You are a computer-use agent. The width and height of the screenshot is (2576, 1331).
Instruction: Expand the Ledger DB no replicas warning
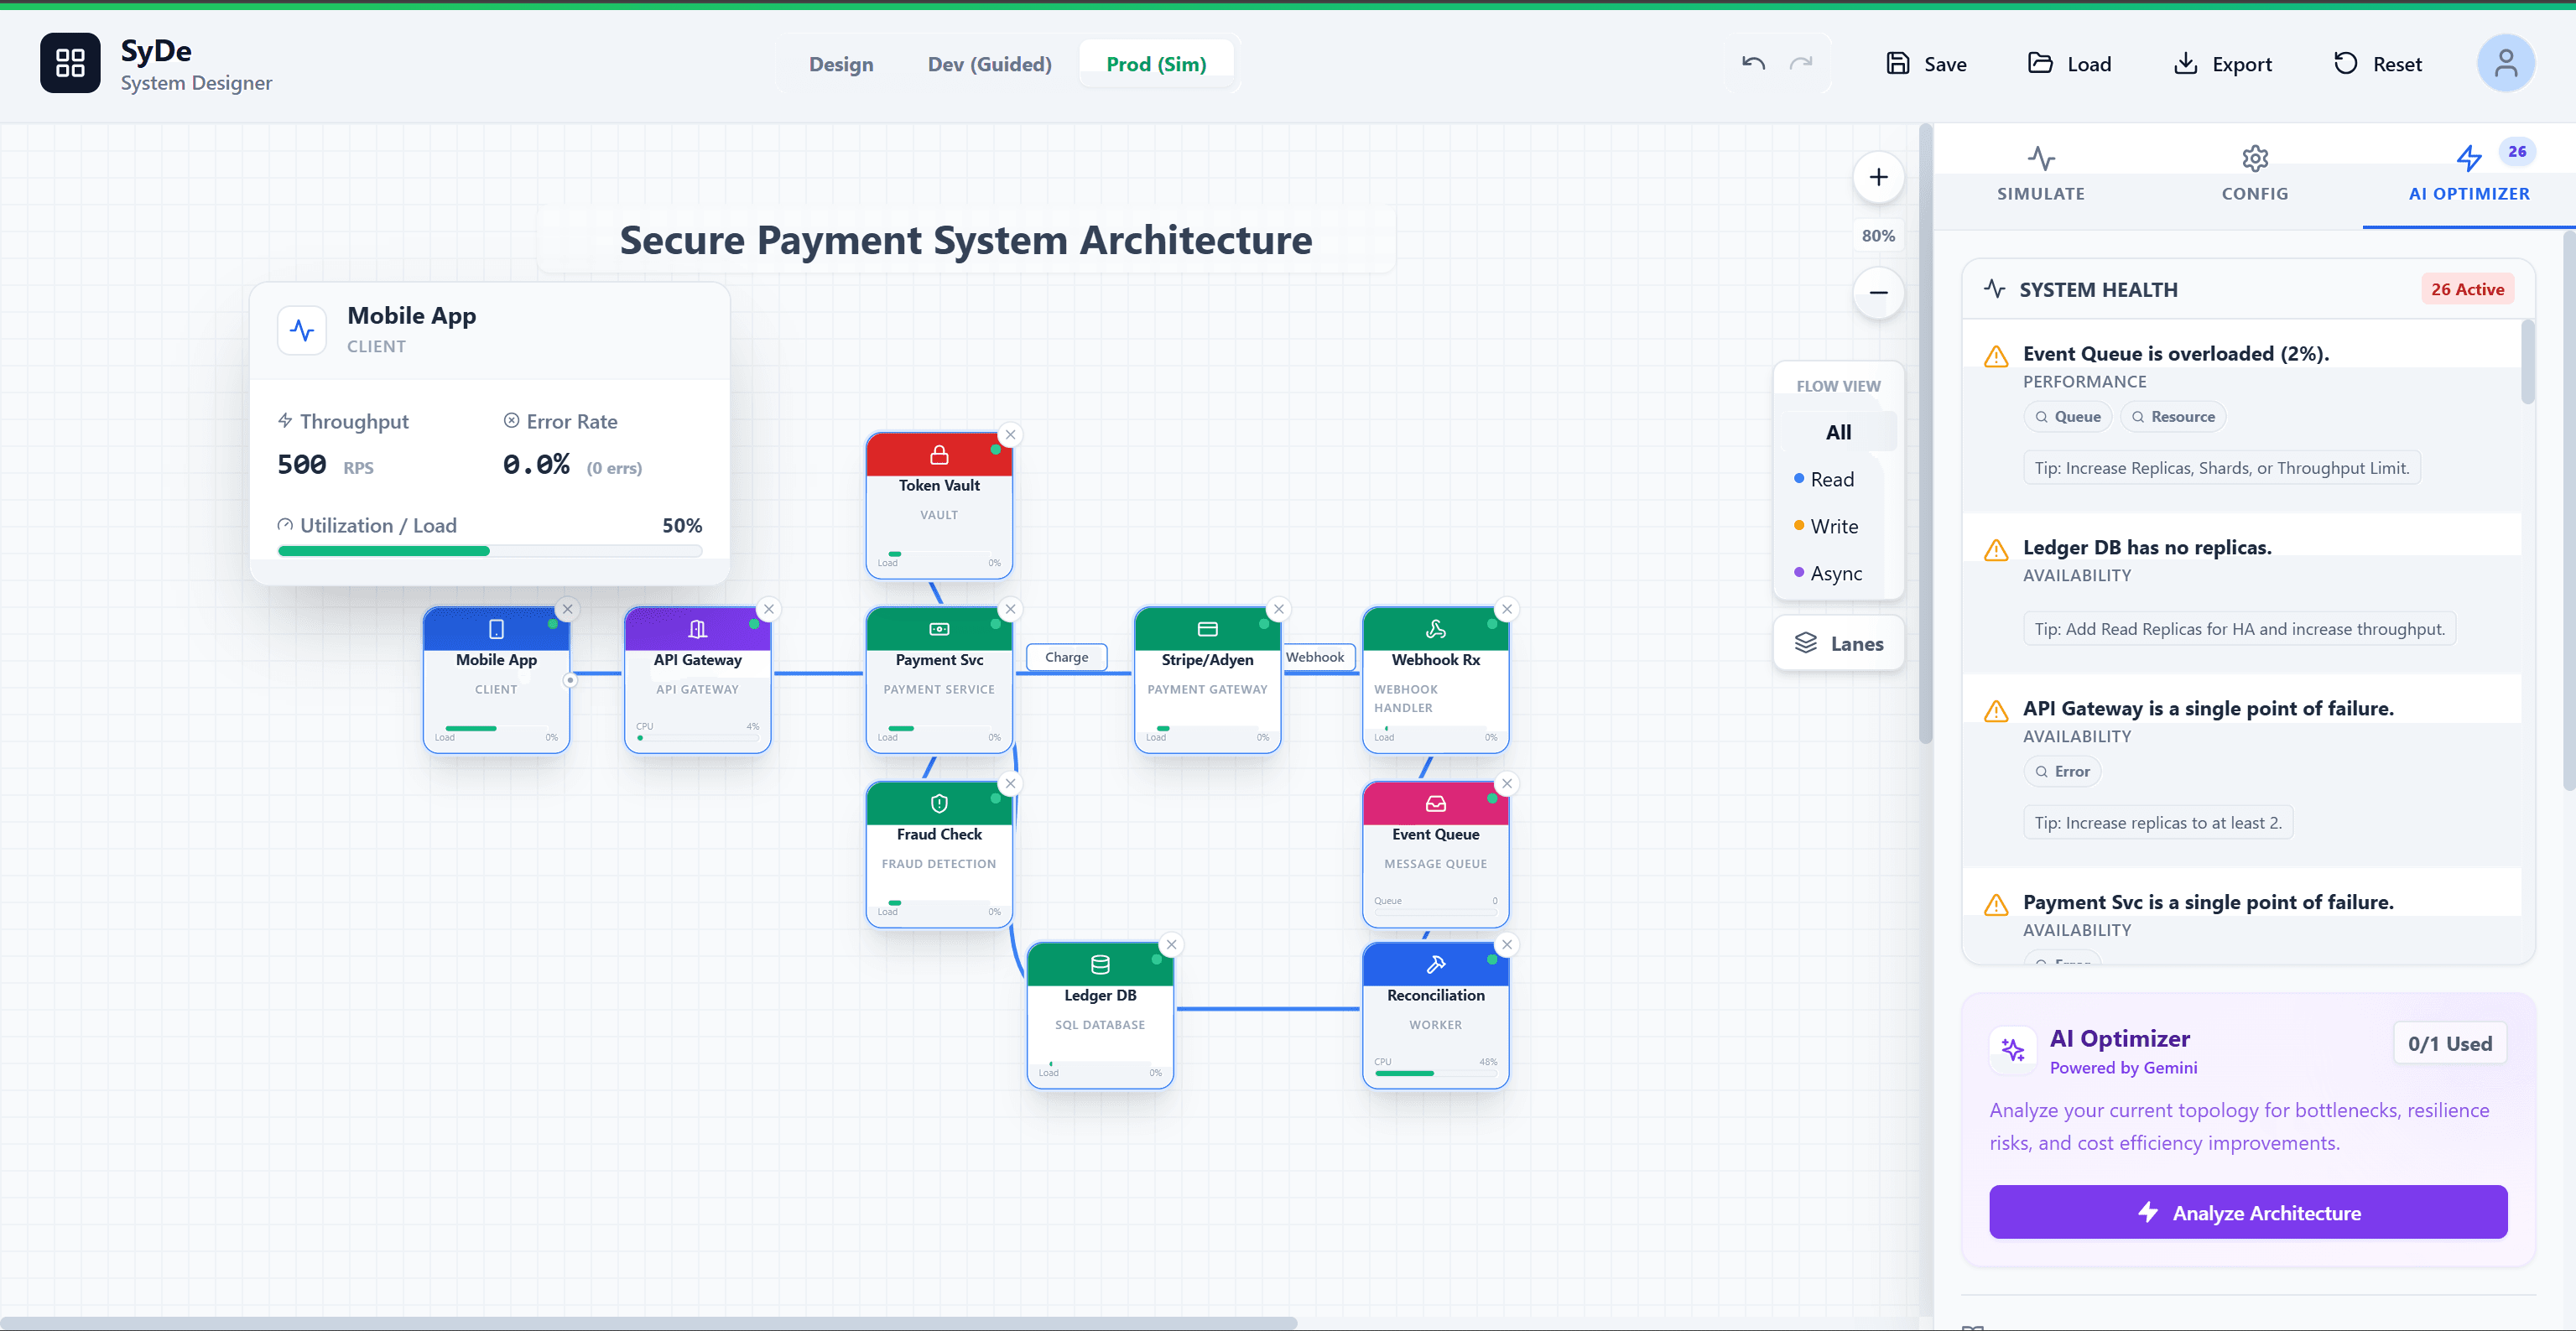[2148, 547]
